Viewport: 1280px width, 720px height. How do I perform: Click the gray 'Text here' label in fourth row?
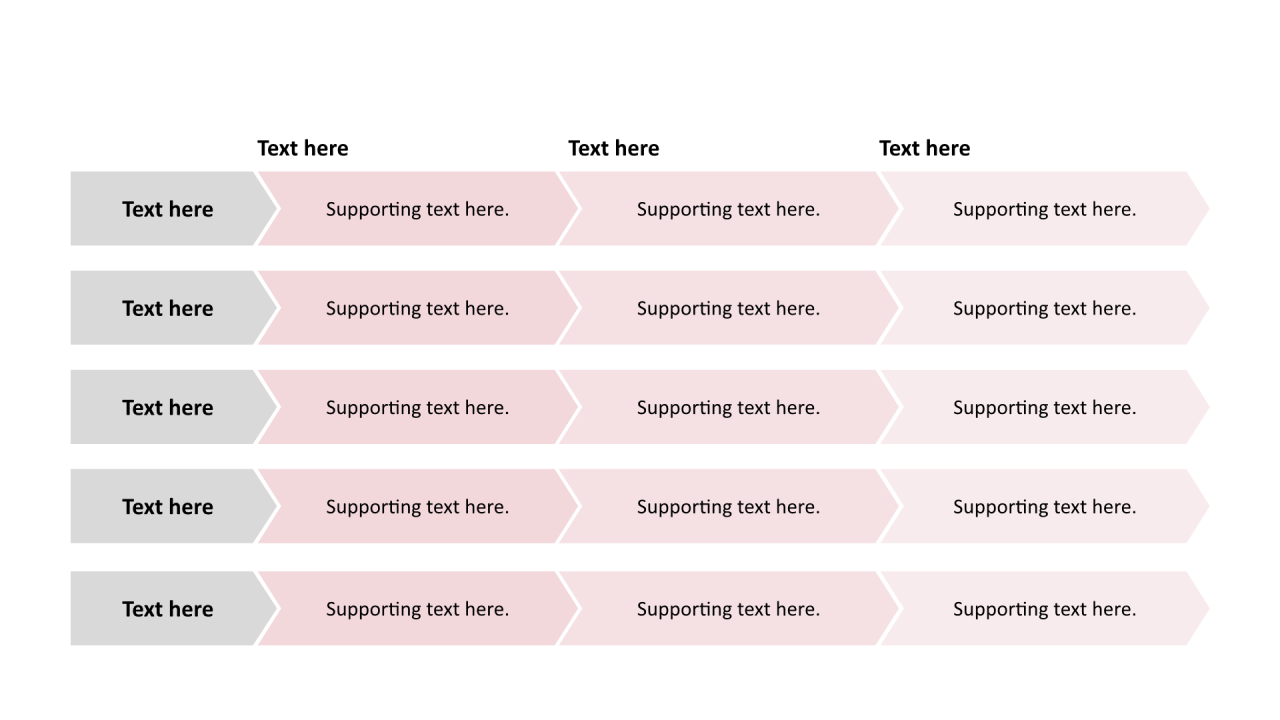click(168, 506)
